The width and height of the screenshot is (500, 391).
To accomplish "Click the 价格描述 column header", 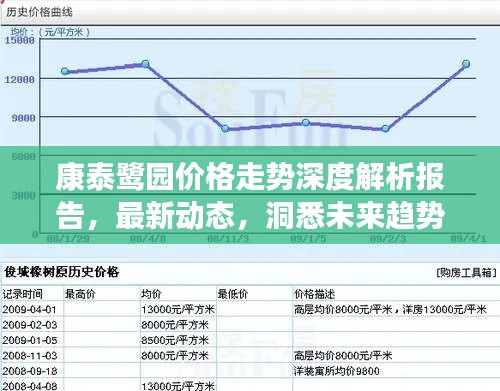I will [x=314, y=294].
